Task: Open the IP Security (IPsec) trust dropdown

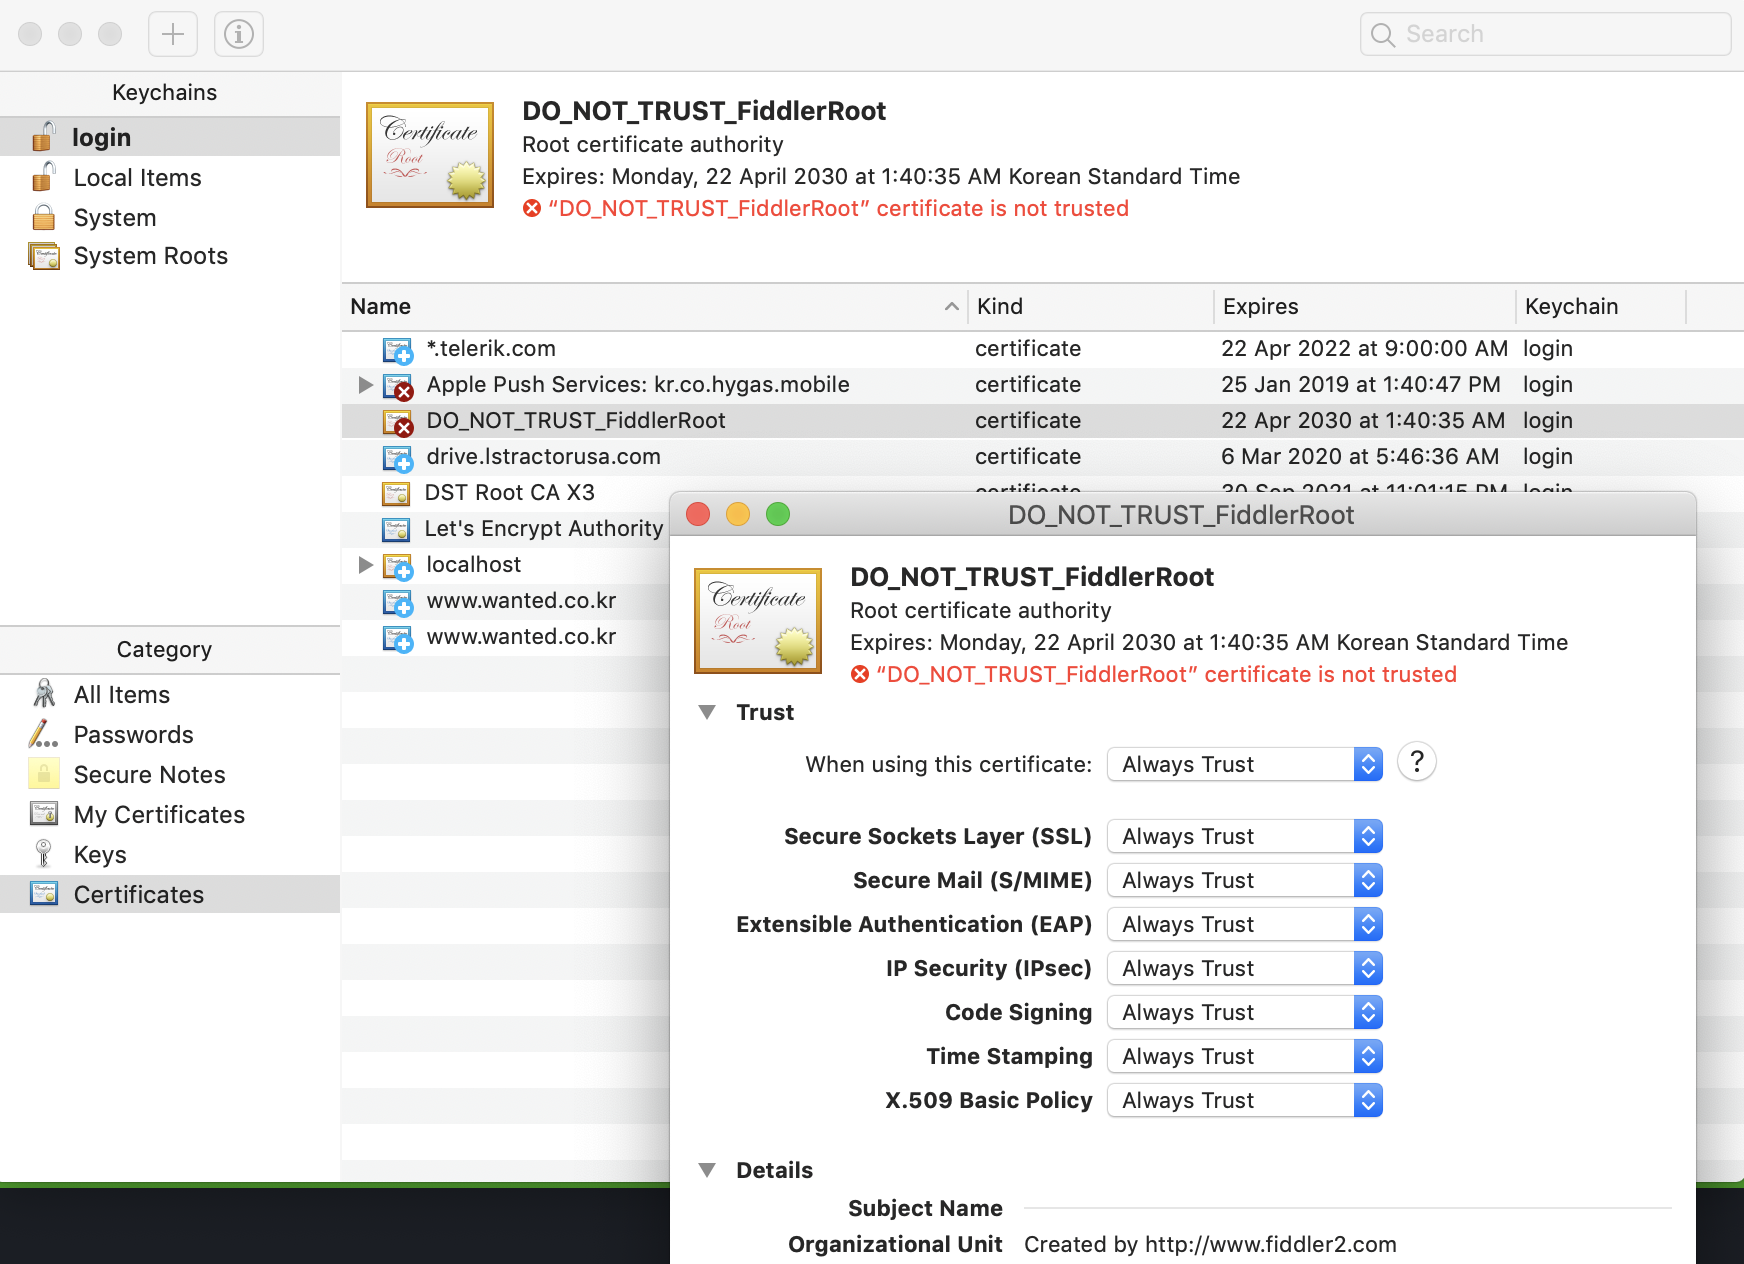Action: (1245, 968)
